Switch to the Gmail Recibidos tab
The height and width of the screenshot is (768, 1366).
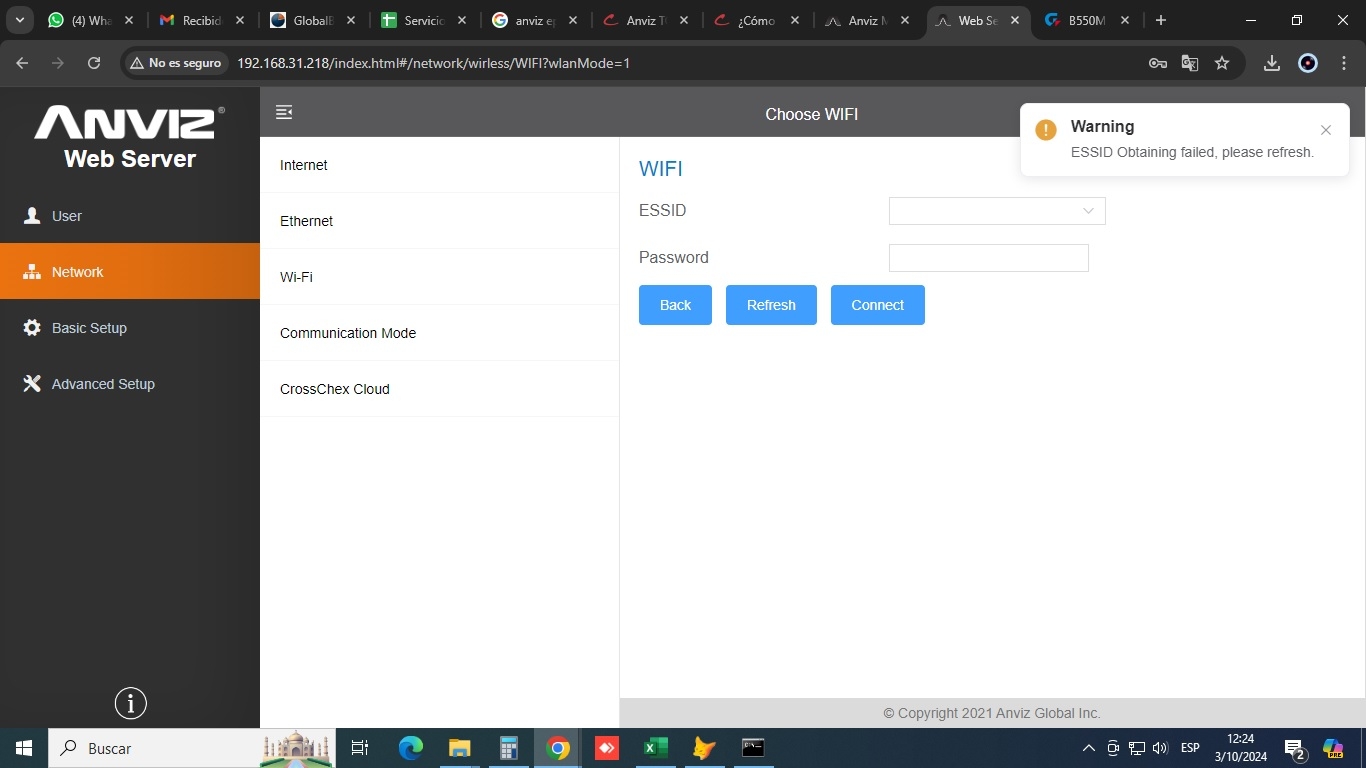tap(200, 20)
